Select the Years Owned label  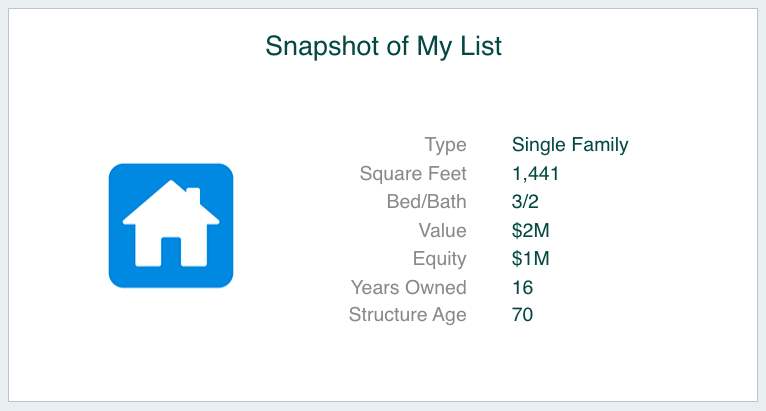pyautogui.click(x=409, y=287)
